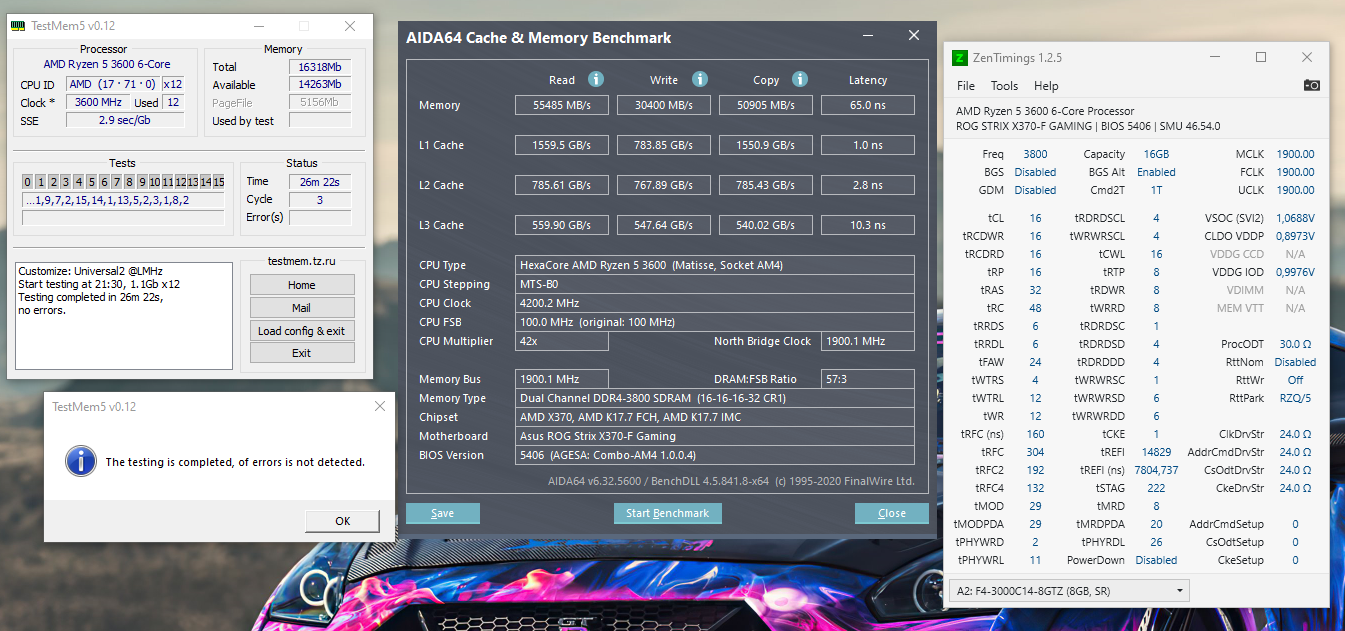Click the test sequence list in TestMem5

(124, 200)
